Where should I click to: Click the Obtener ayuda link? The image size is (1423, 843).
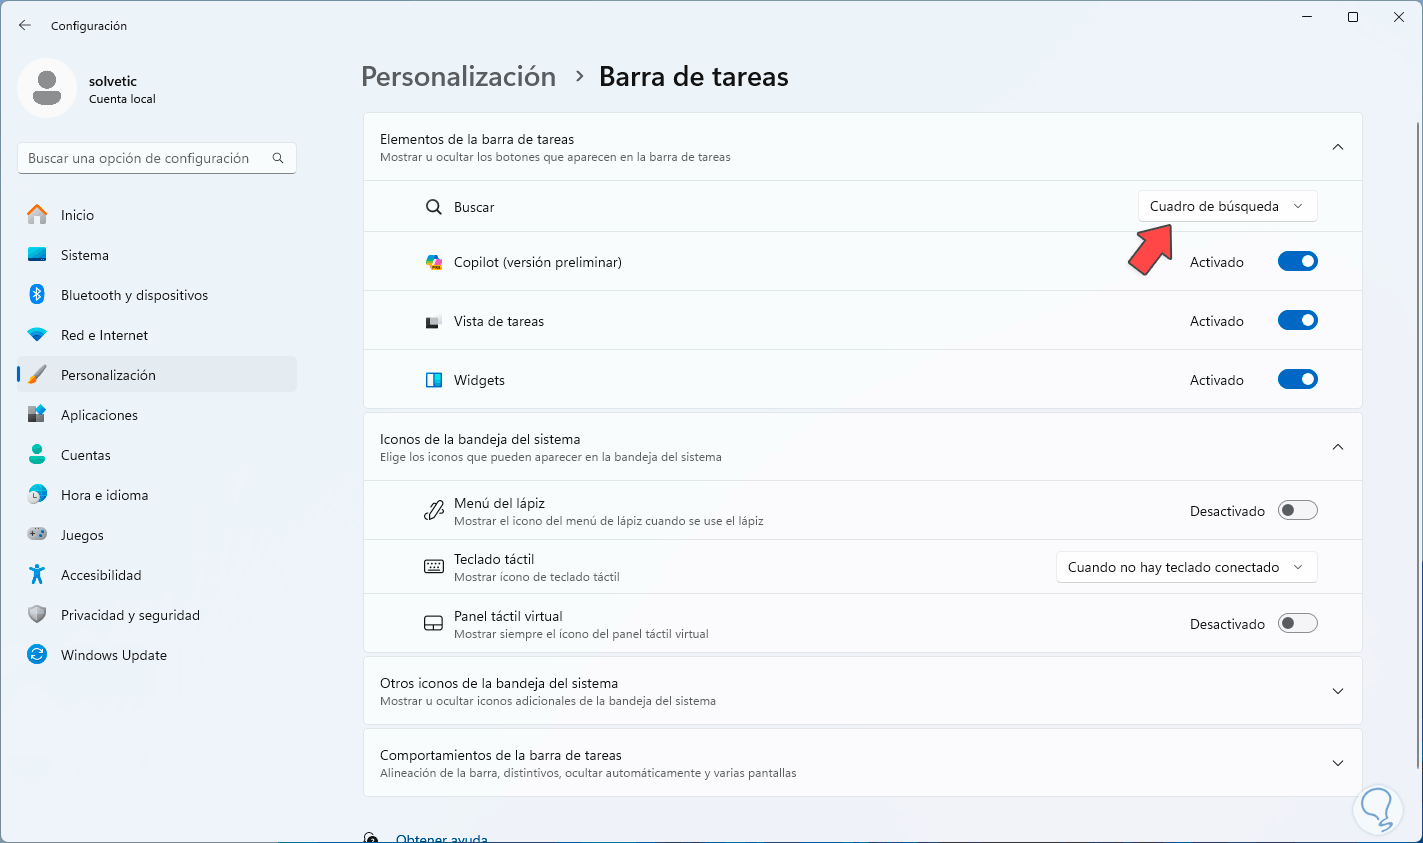[x=441, y=838]
